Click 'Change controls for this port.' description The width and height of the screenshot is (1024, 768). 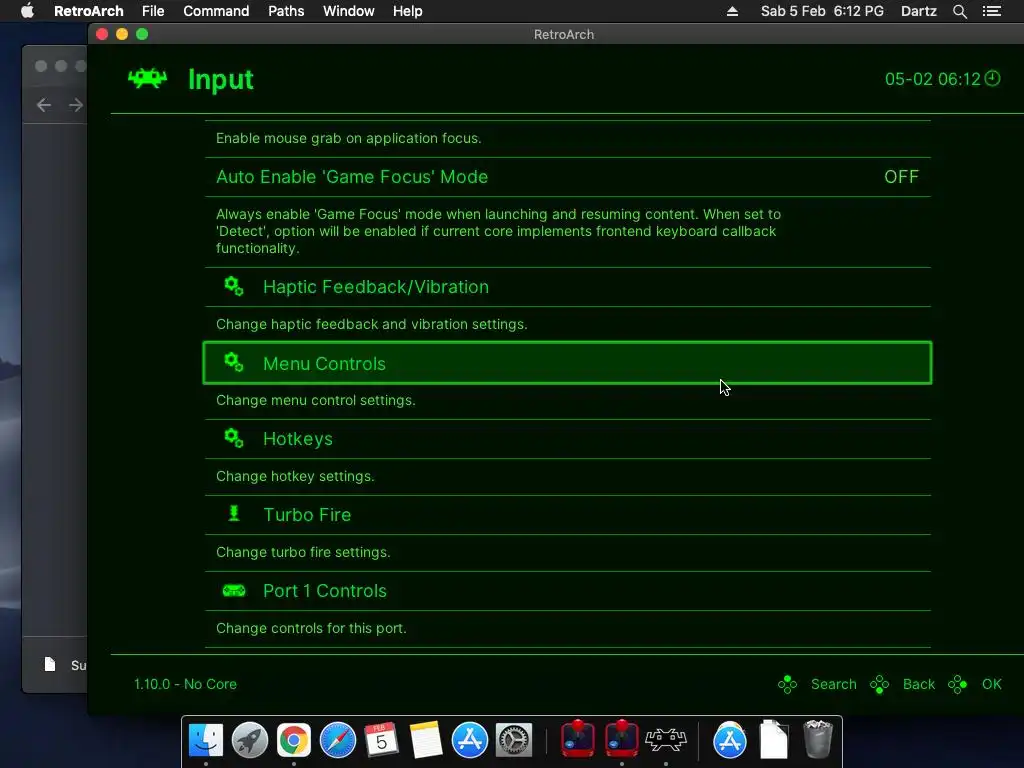[311, 628]
